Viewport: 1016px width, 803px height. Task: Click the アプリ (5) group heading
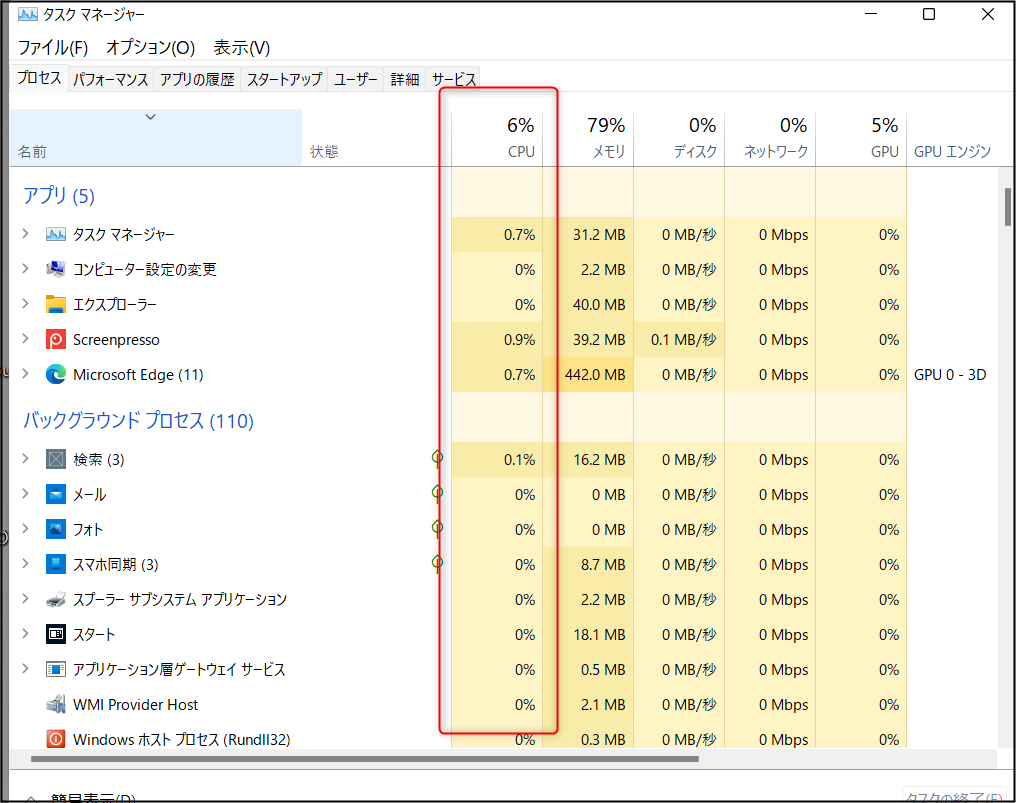pos(59,196)
